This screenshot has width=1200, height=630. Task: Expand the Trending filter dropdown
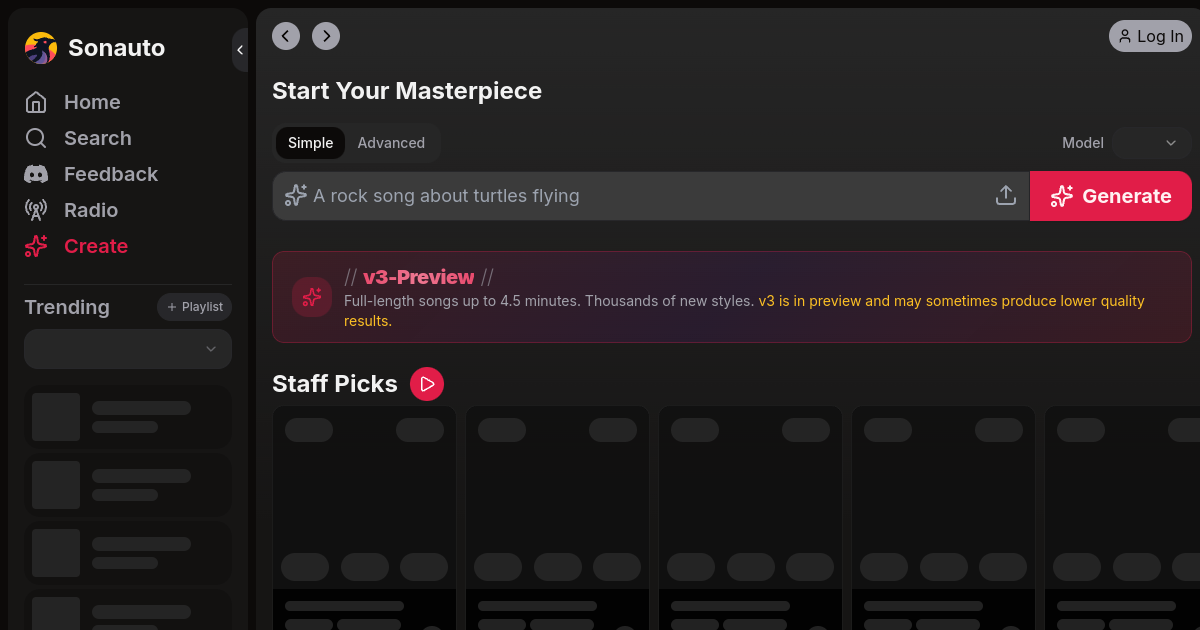click(x=128, y=349)
